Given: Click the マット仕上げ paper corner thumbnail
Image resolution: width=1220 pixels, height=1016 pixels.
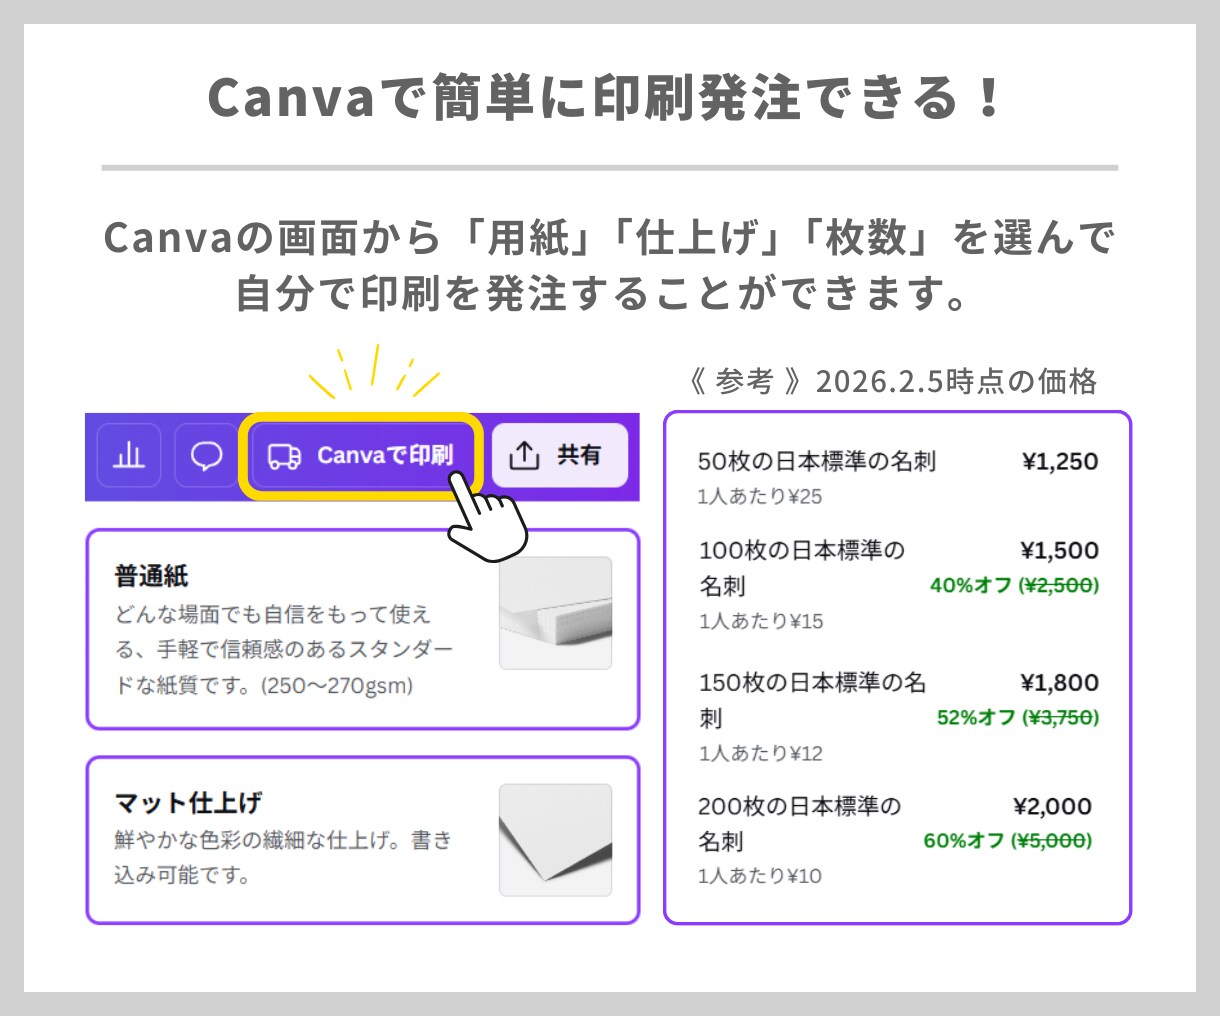Looking at the screenshot, I should point(555,840).
